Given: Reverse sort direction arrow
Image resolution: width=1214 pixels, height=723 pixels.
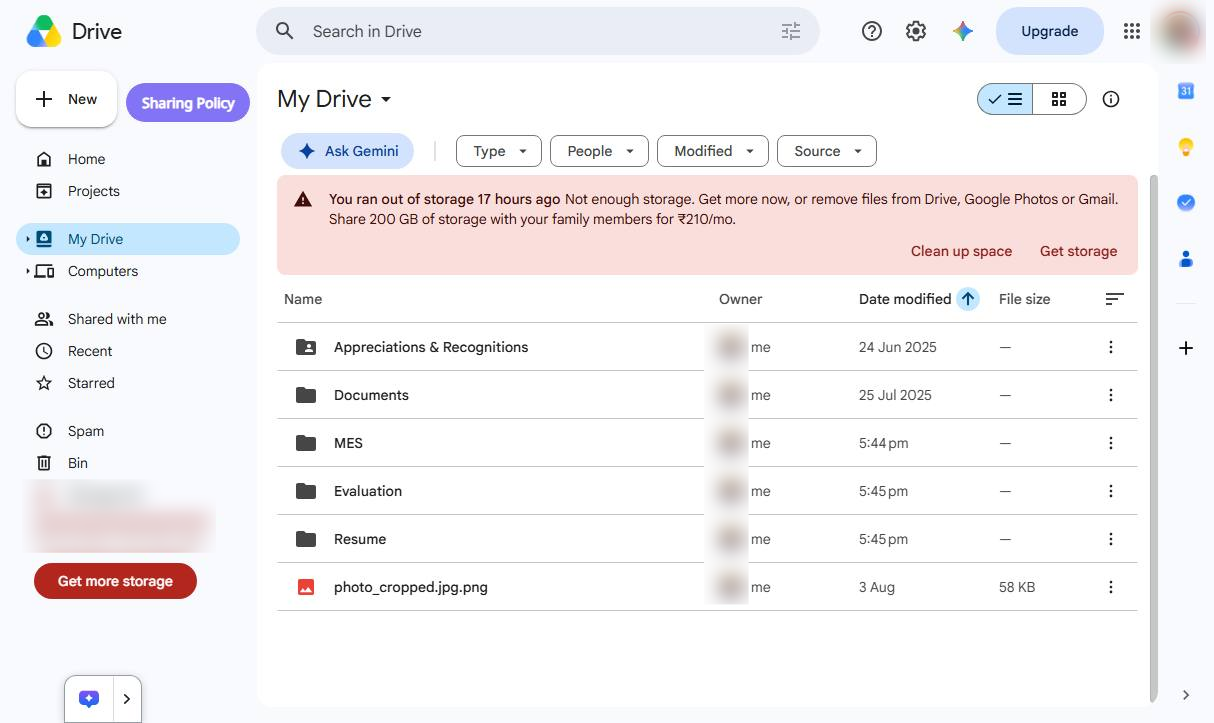Looking at the screenshot, I should coord(967,299).
